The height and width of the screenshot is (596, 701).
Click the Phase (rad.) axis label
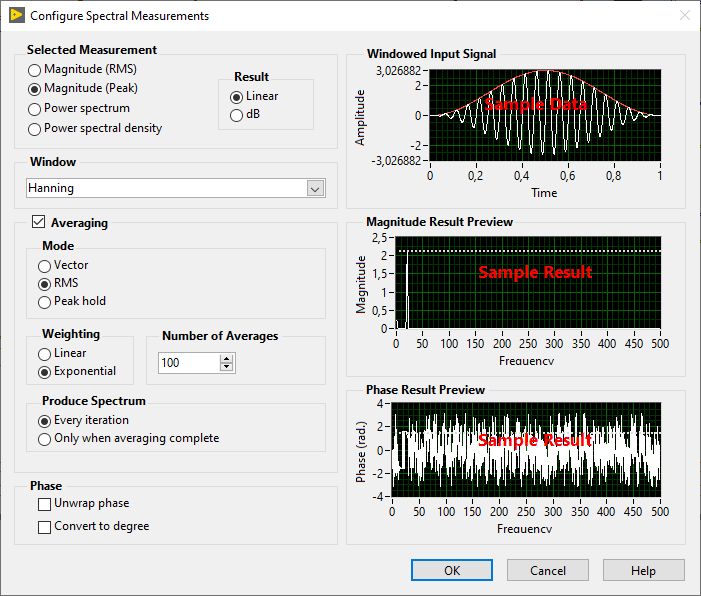pyautogui.click(x=360, y=452)
